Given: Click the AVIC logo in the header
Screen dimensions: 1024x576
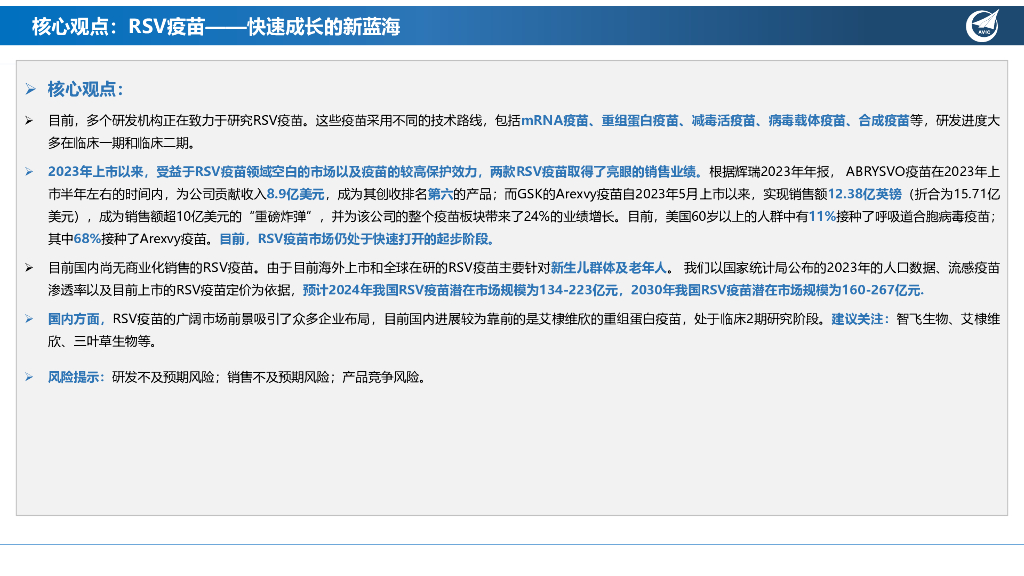Looking at the screenshot, I should click(983, 25).
